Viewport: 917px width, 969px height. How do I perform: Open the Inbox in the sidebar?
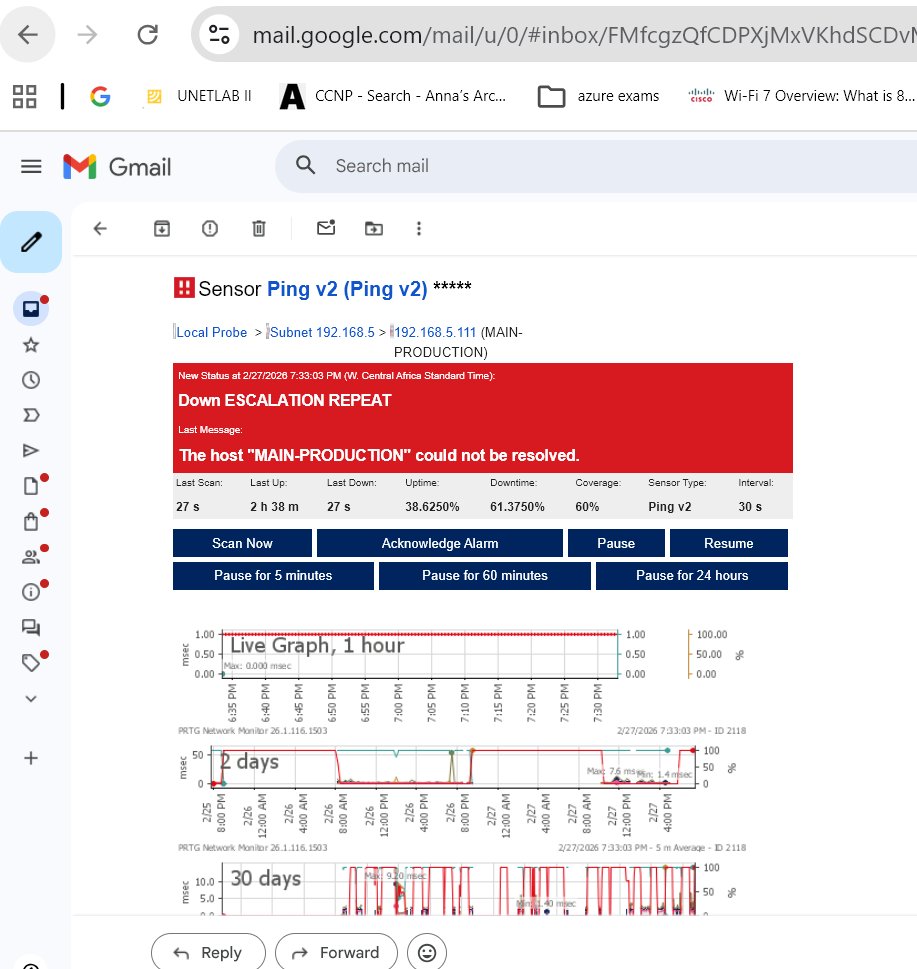(x=31, y=308)
